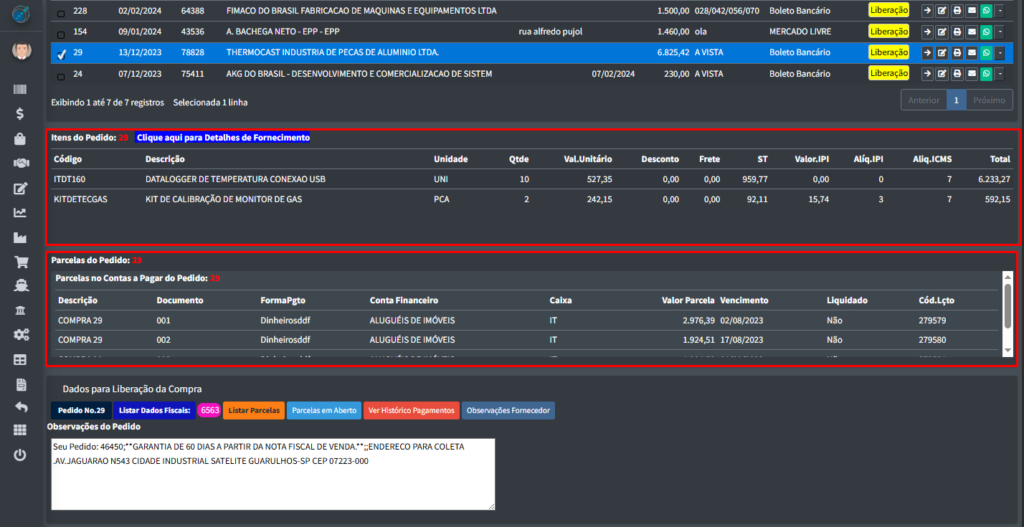
Task: Tick the checkbox for order 24
Action: [62, 76]
